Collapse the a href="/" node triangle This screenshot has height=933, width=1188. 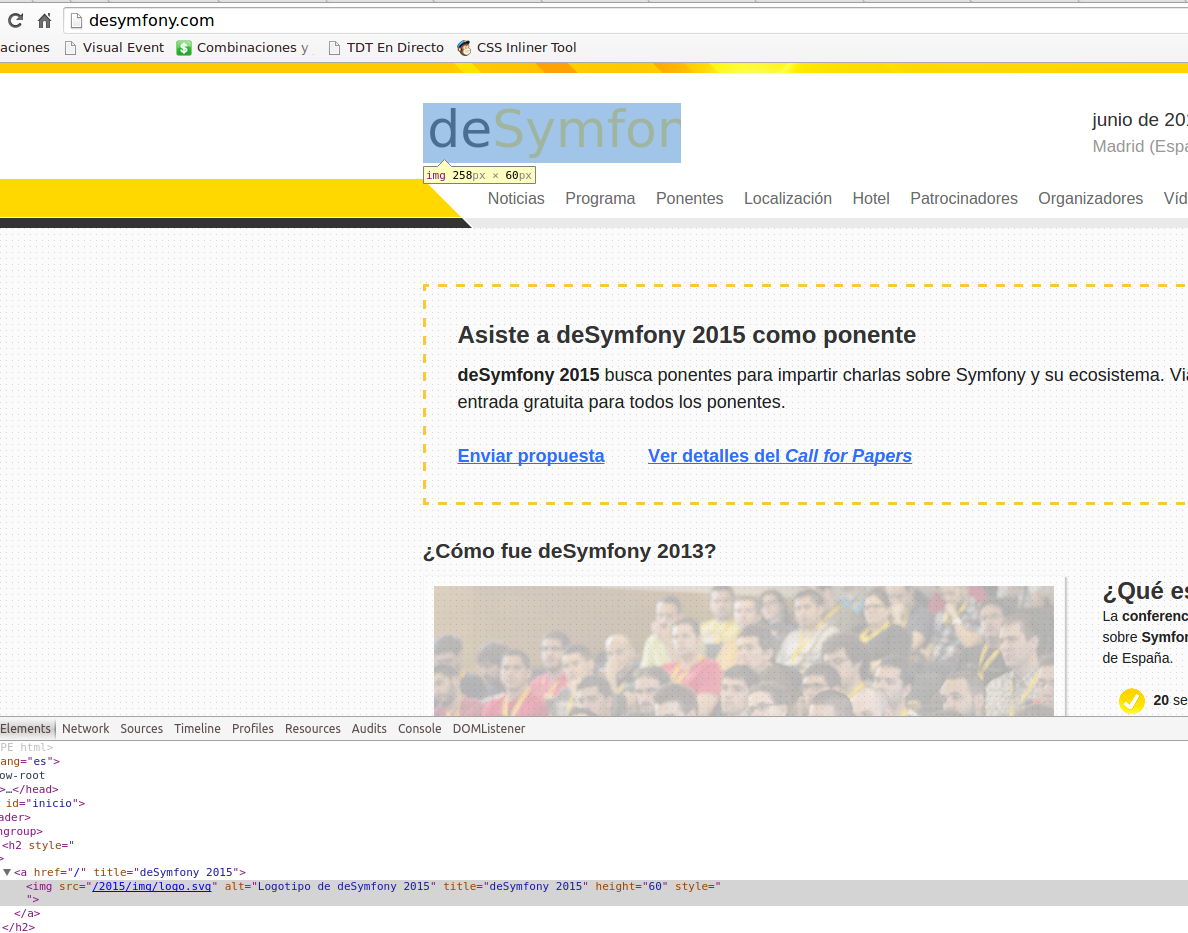click(7, 872)
